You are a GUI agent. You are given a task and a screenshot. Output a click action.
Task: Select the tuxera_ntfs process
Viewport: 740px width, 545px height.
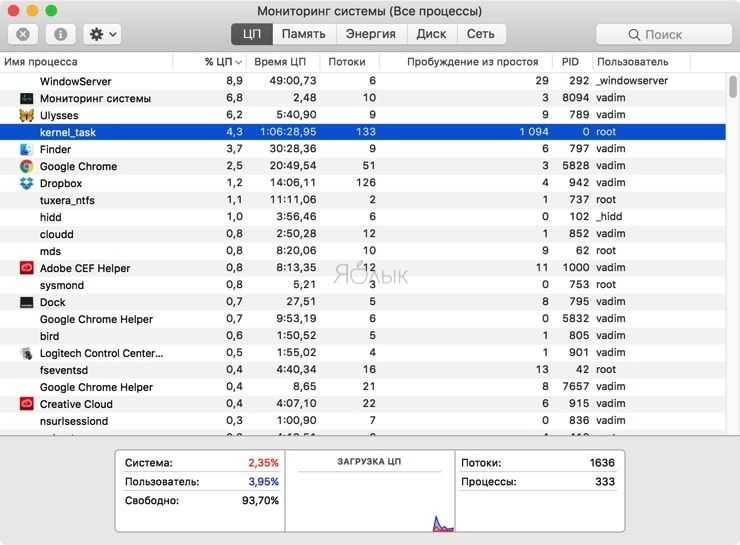(362, 200)
